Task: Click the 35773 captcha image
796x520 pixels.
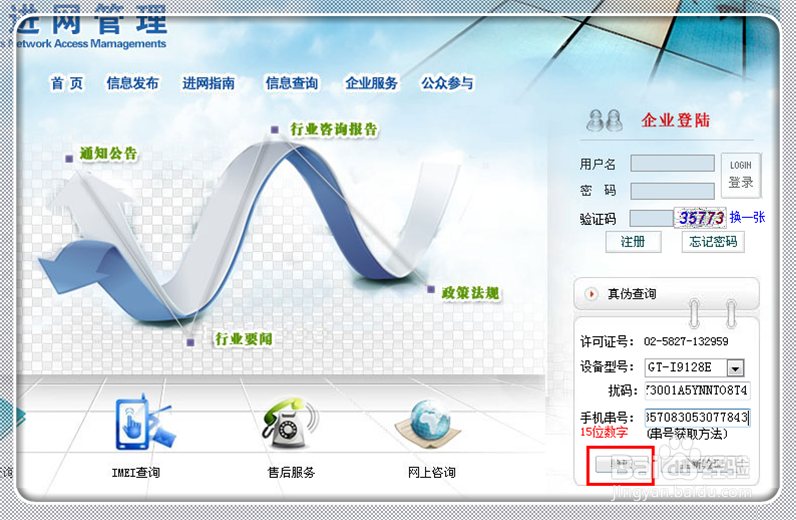Action: coord(700,218)
